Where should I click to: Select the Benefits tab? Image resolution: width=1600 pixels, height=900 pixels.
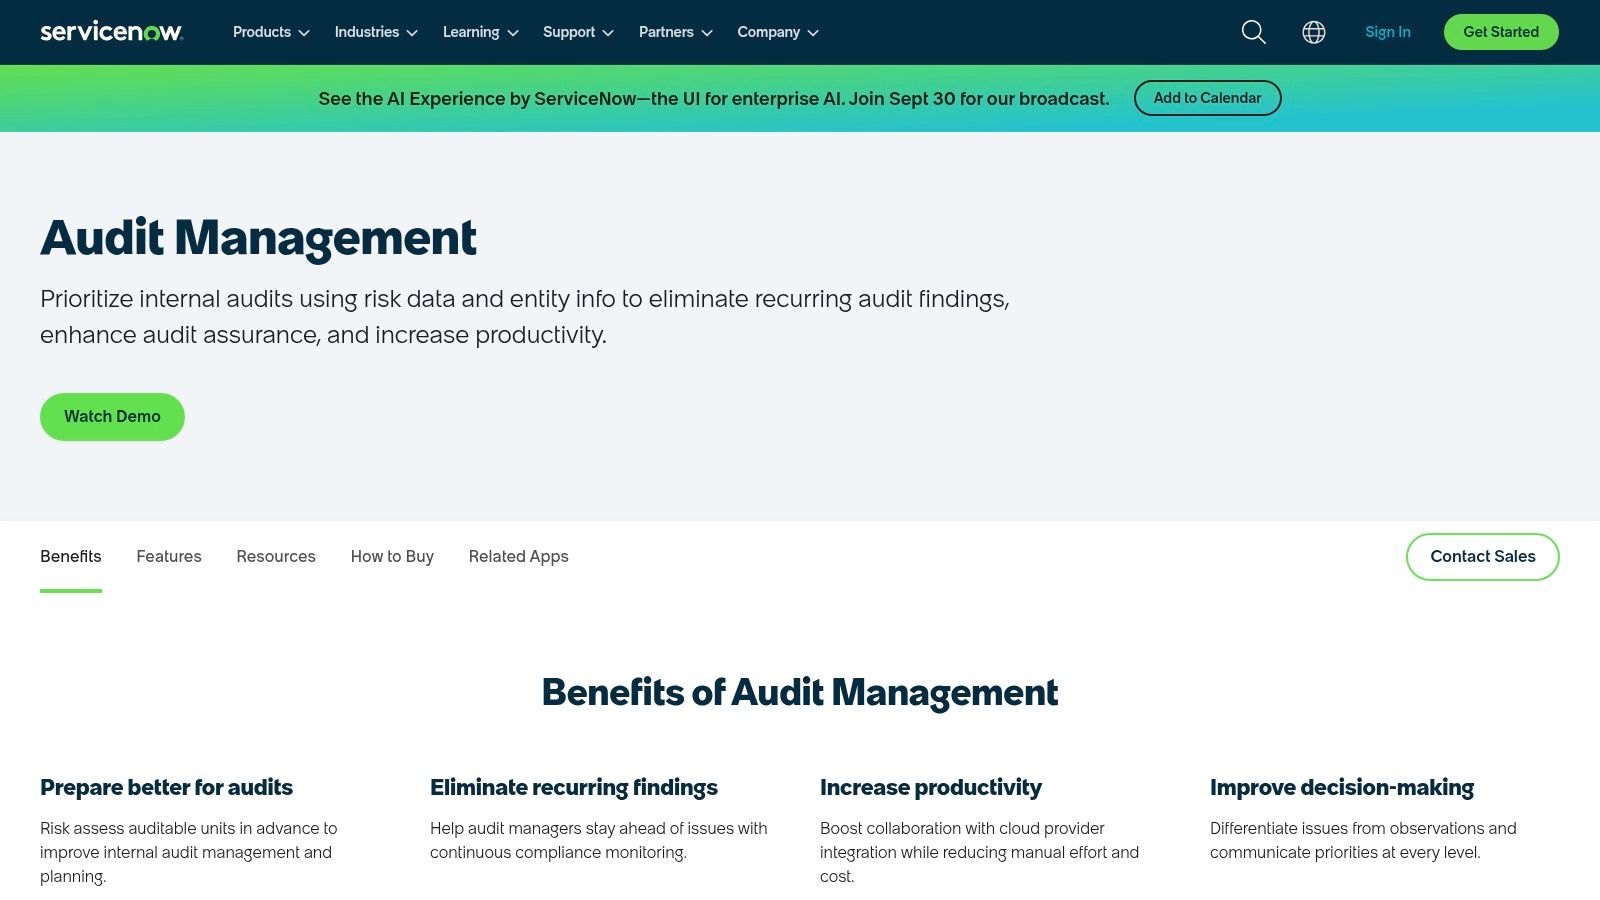click(71, 557)
